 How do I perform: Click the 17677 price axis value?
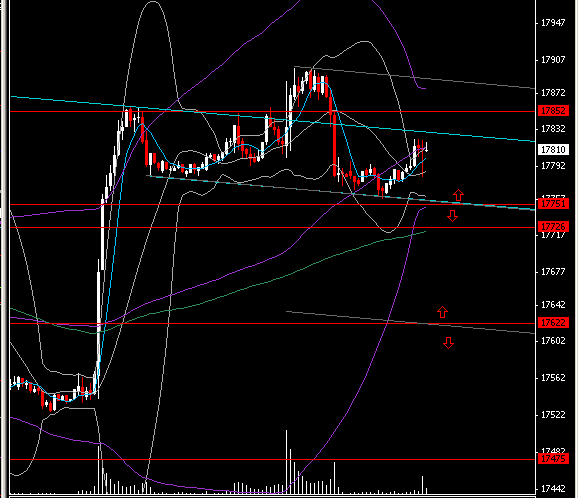tap(553, 272)
